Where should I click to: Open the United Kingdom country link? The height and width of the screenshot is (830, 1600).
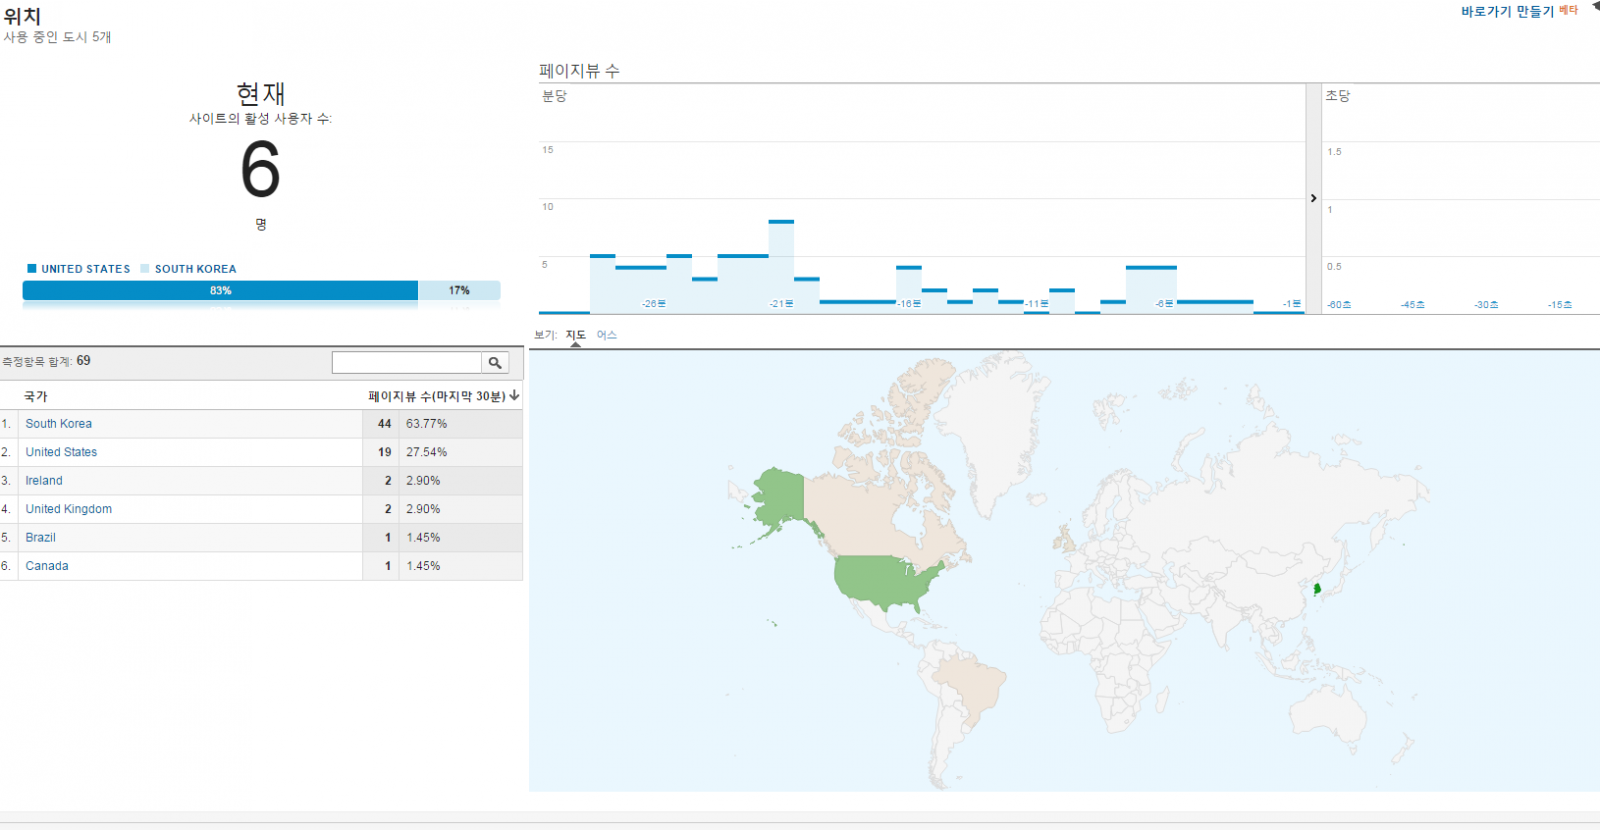69,509
